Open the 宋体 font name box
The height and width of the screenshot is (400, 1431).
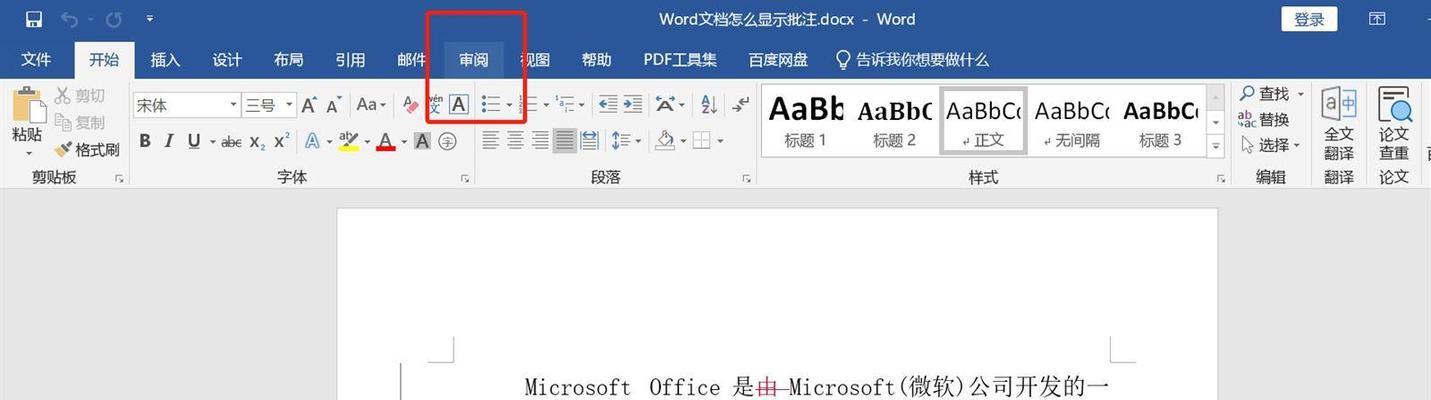pyautogui.click(x=187, y=105)
